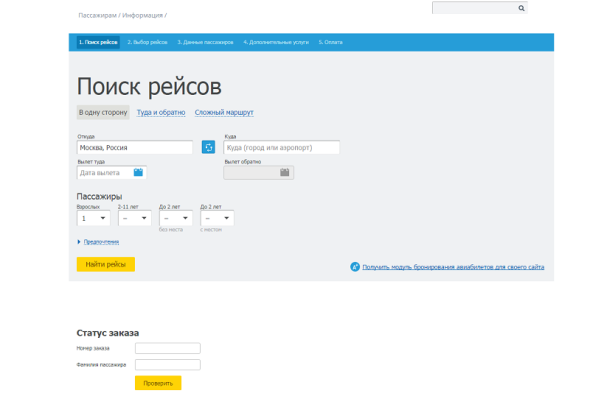Image resolution: width=590 pixels, height=396 pixels.
Task: Focus the 'Куда' destination field
Action: pyautogui.click(x=281, y=147)
